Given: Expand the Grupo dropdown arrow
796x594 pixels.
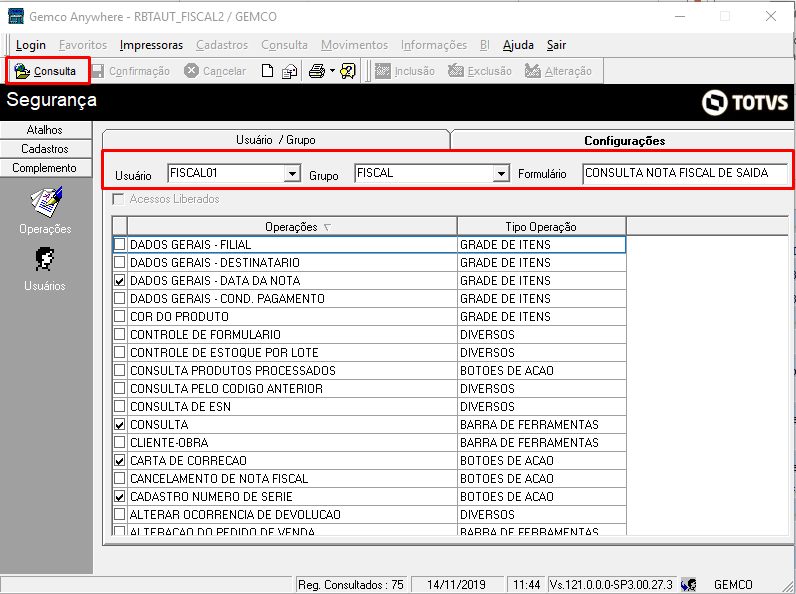Looking at the screenshot, I should (501, 174).
